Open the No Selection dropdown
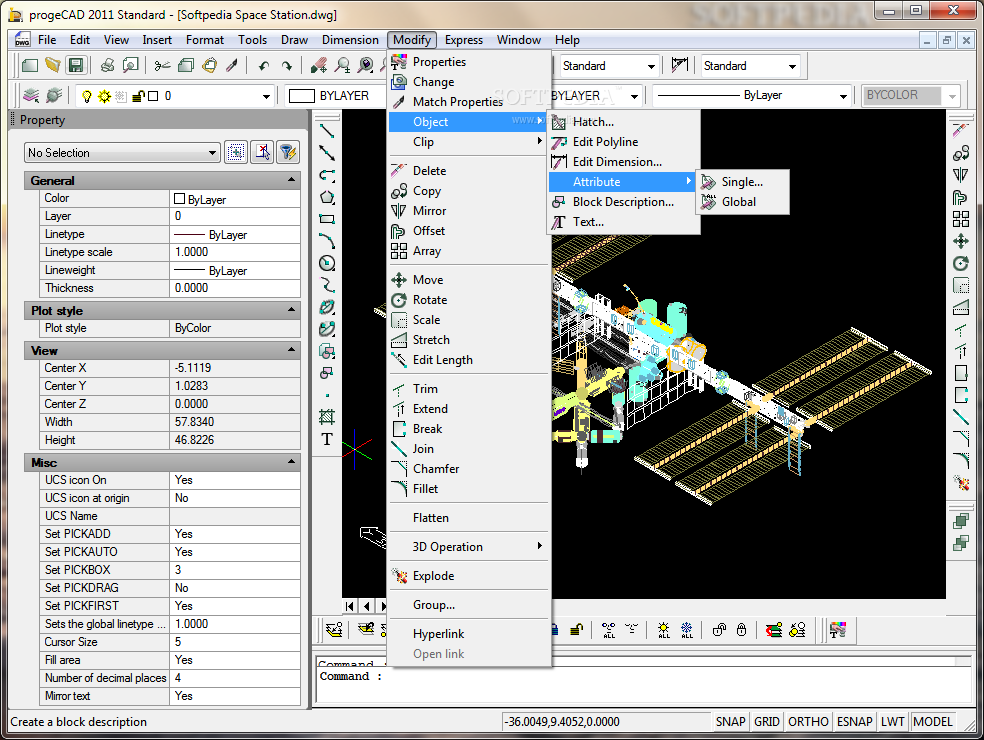984x740 pixels. (122, 153)
